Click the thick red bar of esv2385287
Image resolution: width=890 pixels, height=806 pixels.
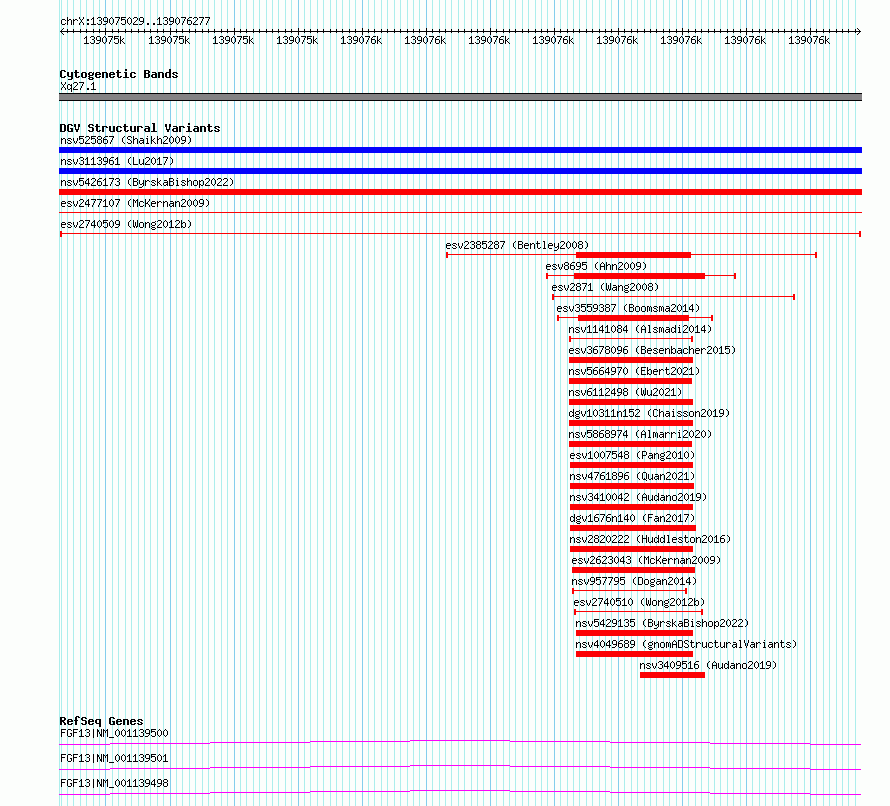click(633, 255)
